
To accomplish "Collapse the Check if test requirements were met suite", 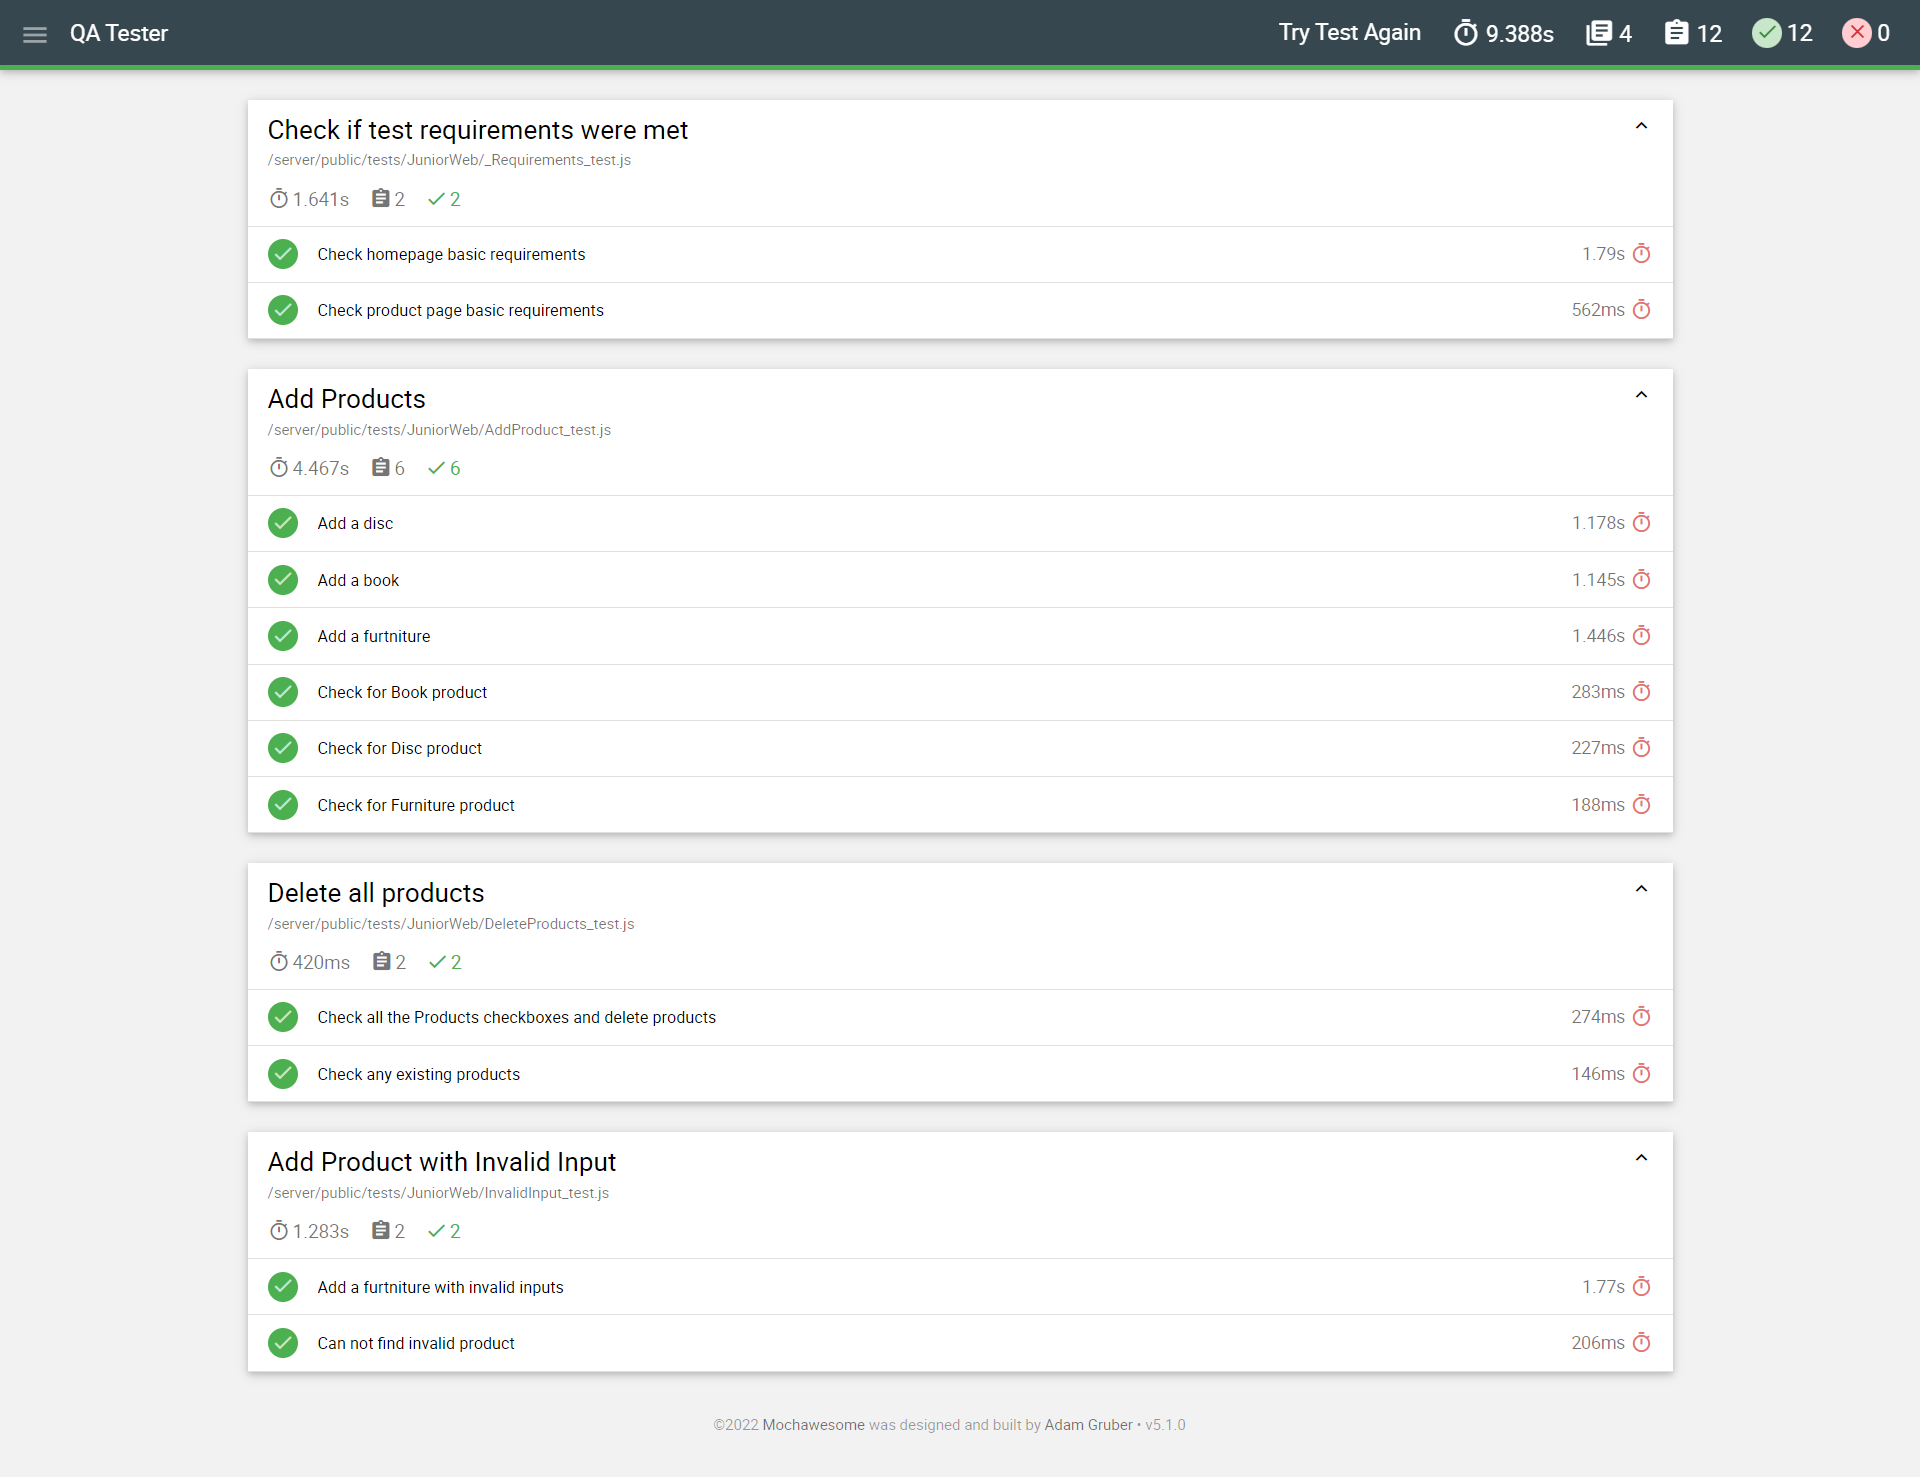I will tap(1641, 126).
